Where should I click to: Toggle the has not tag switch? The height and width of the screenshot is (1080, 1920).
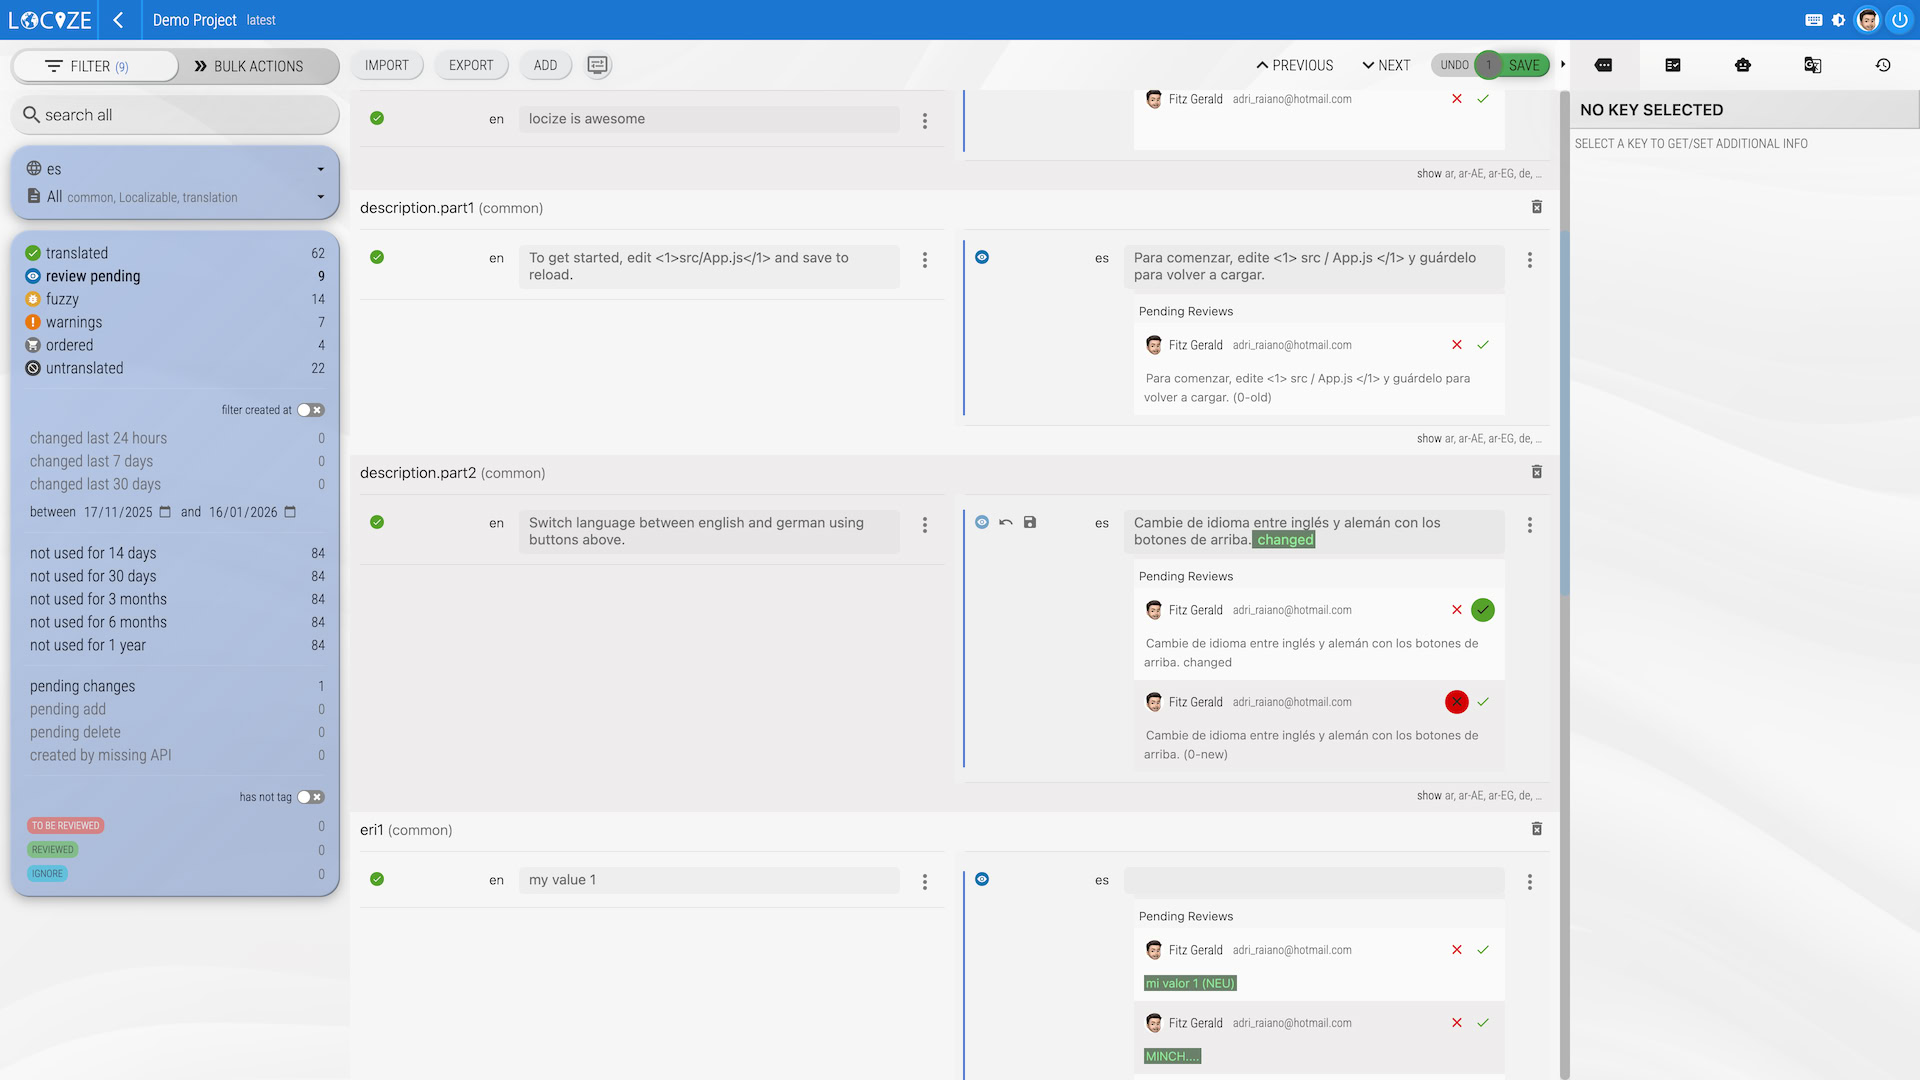[310, 797]
